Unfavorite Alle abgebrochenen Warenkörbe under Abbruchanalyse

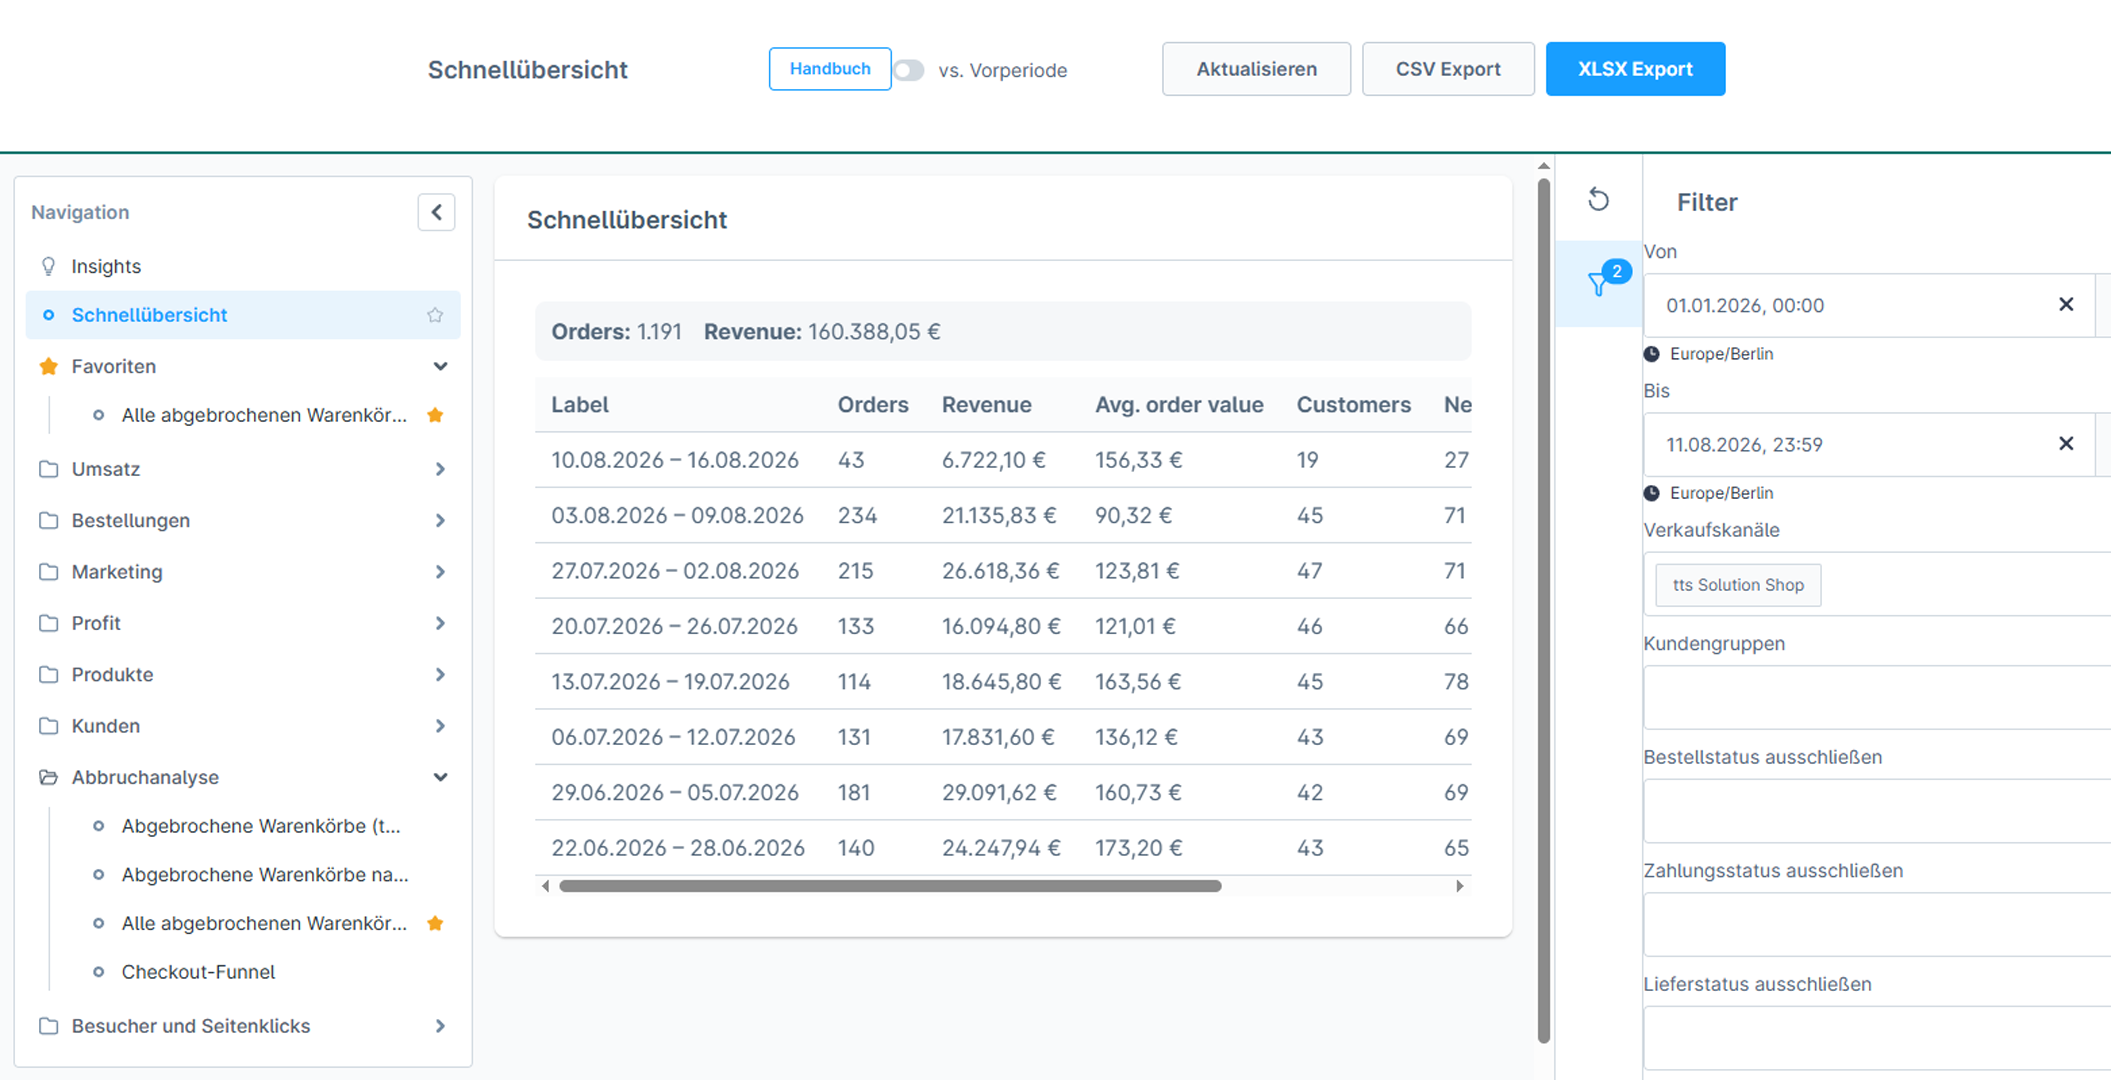[435, 923]
